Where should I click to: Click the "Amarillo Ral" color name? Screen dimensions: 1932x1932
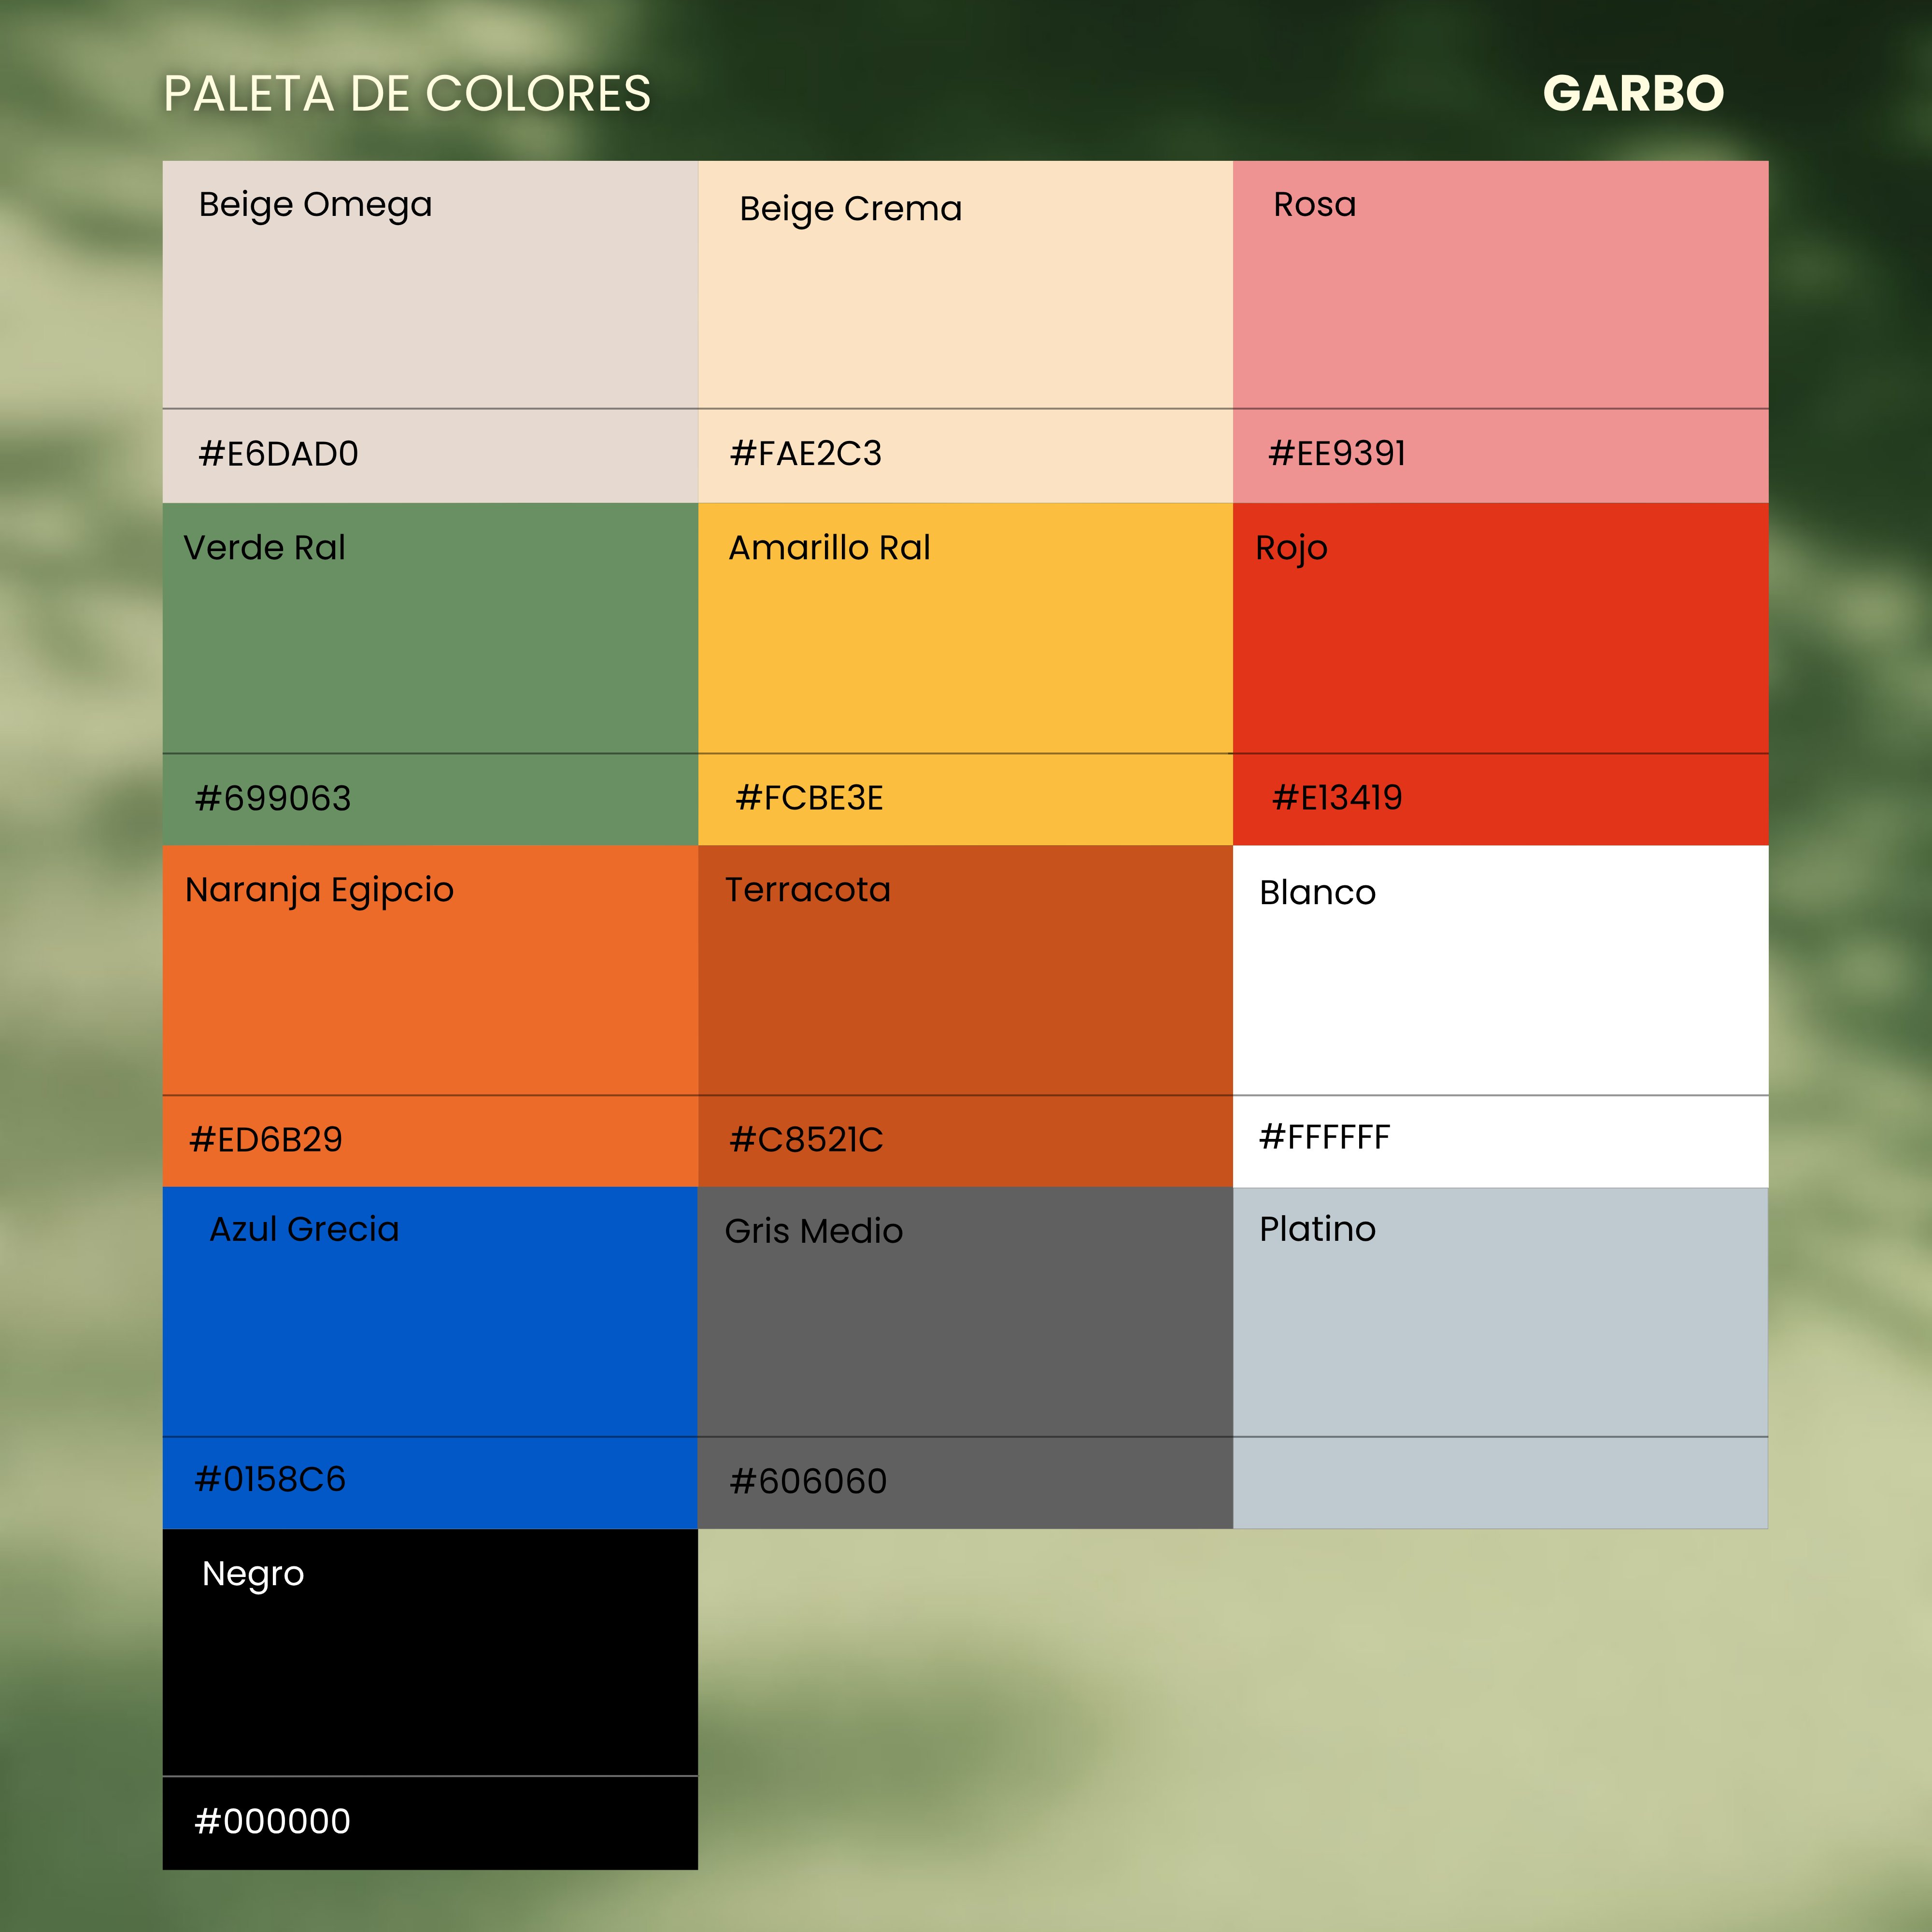click(x=829, y=547)
